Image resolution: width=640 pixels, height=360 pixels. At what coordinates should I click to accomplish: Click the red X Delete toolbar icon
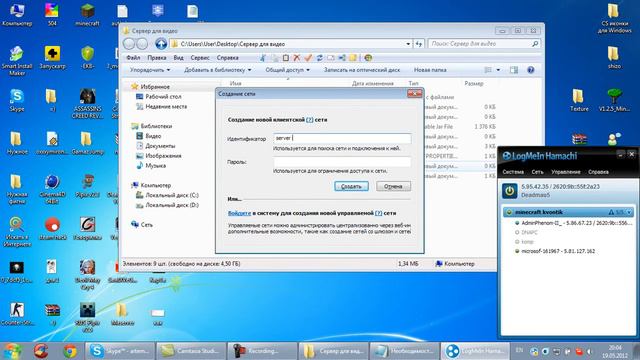297,58
